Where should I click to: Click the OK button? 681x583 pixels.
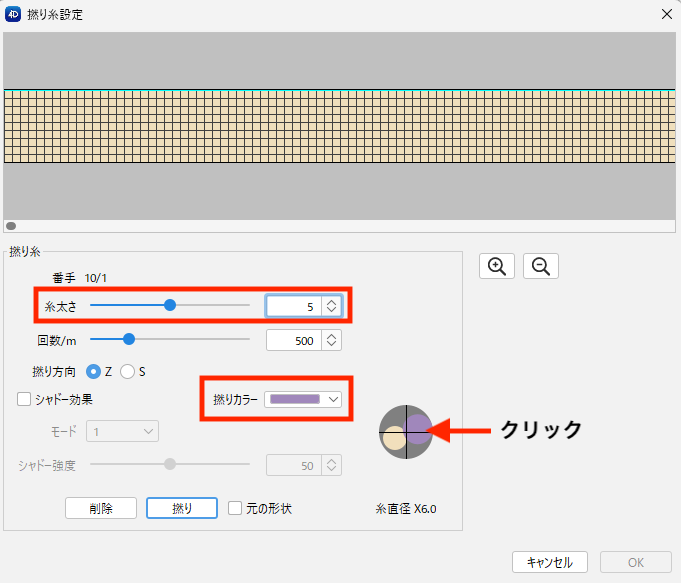[636, 562]
